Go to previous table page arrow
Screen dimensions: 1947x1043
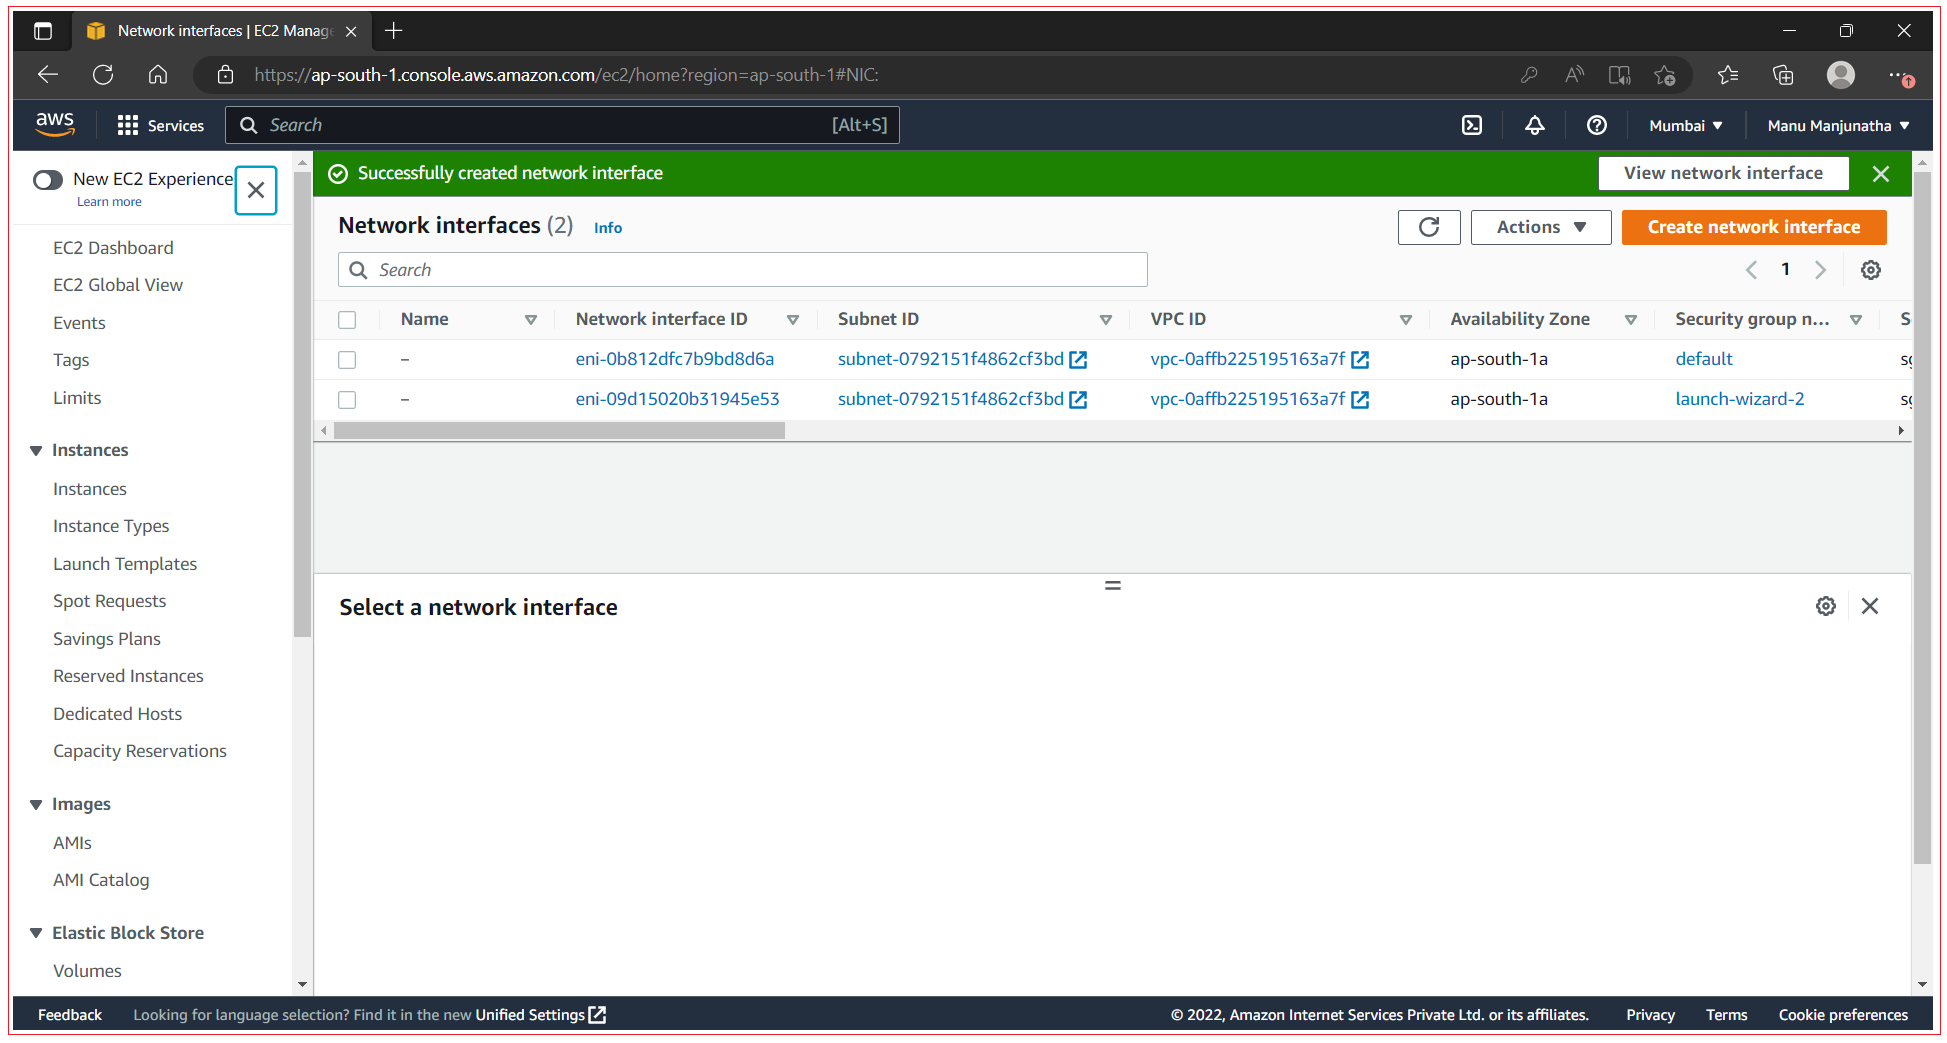point(1751,270)
